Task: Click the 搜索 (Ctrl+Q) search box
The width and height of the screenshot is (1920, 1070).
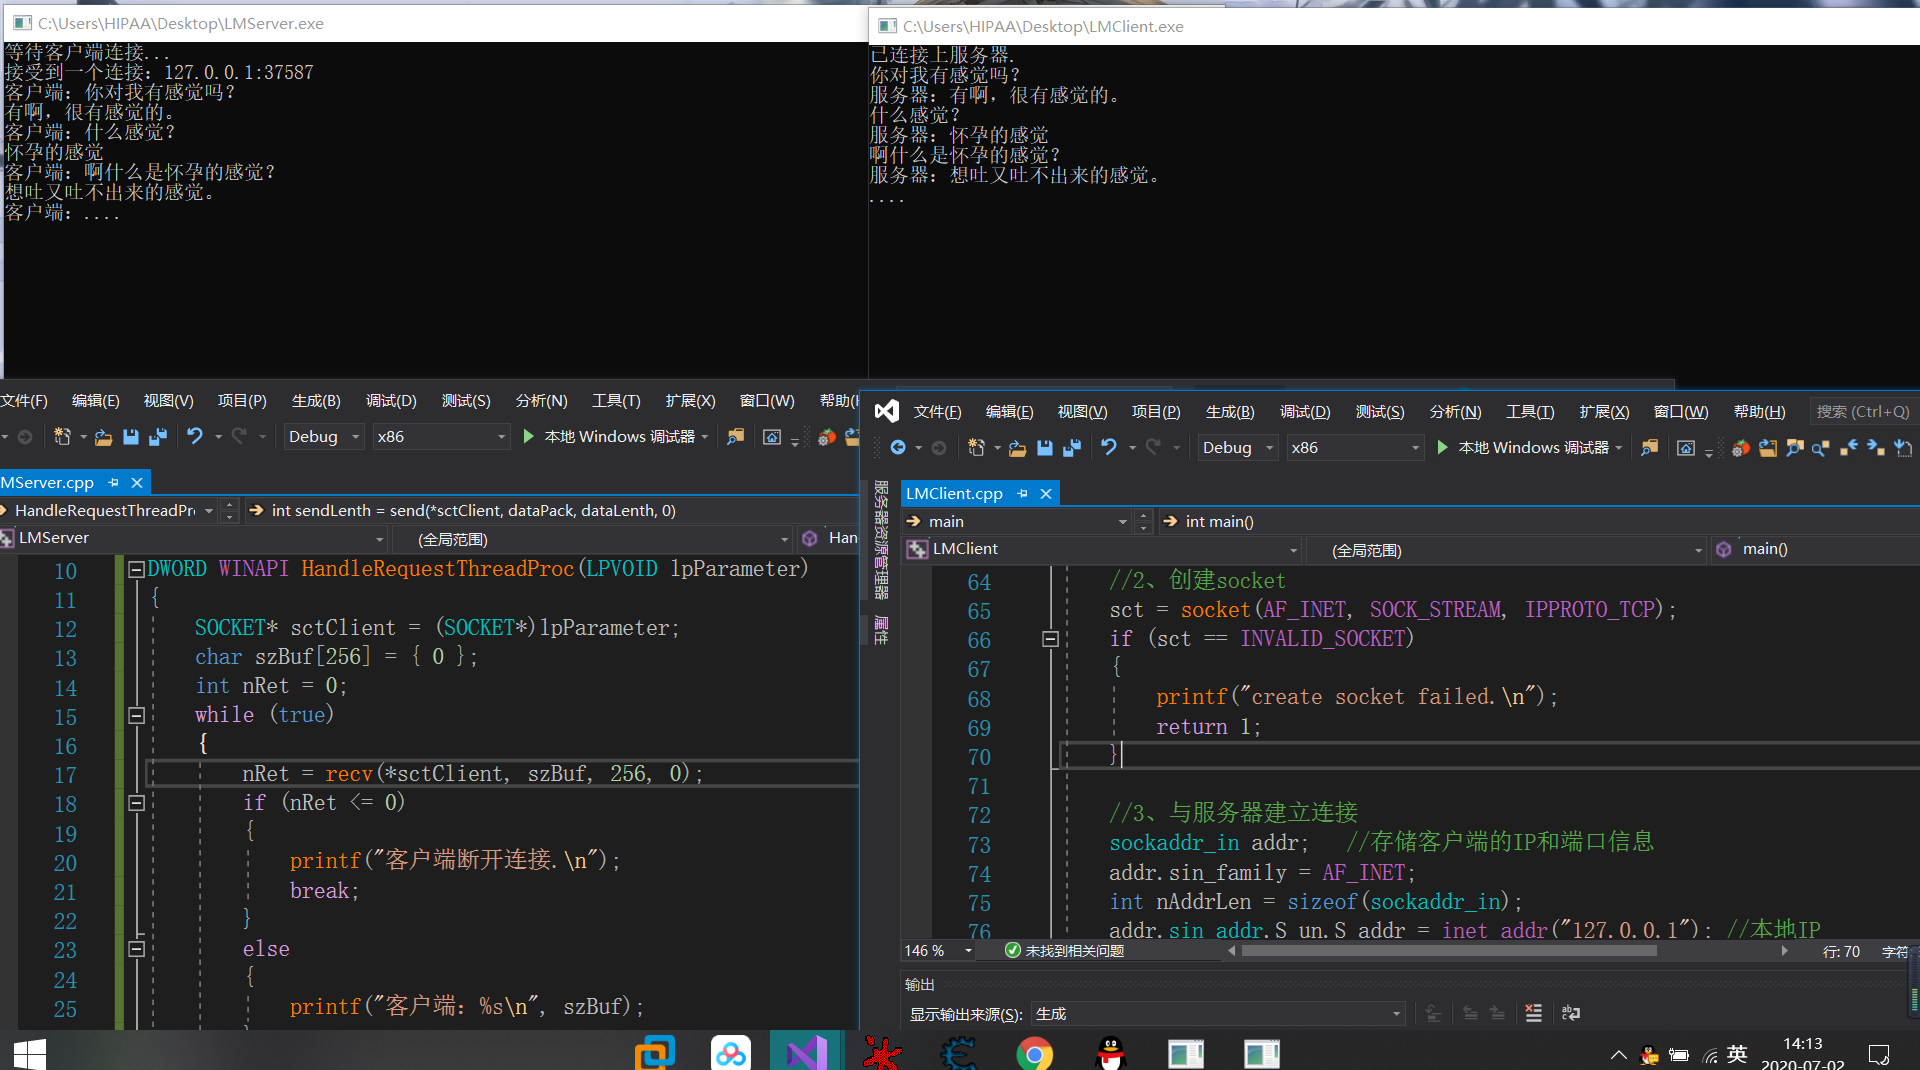Action: [1864, 412]
